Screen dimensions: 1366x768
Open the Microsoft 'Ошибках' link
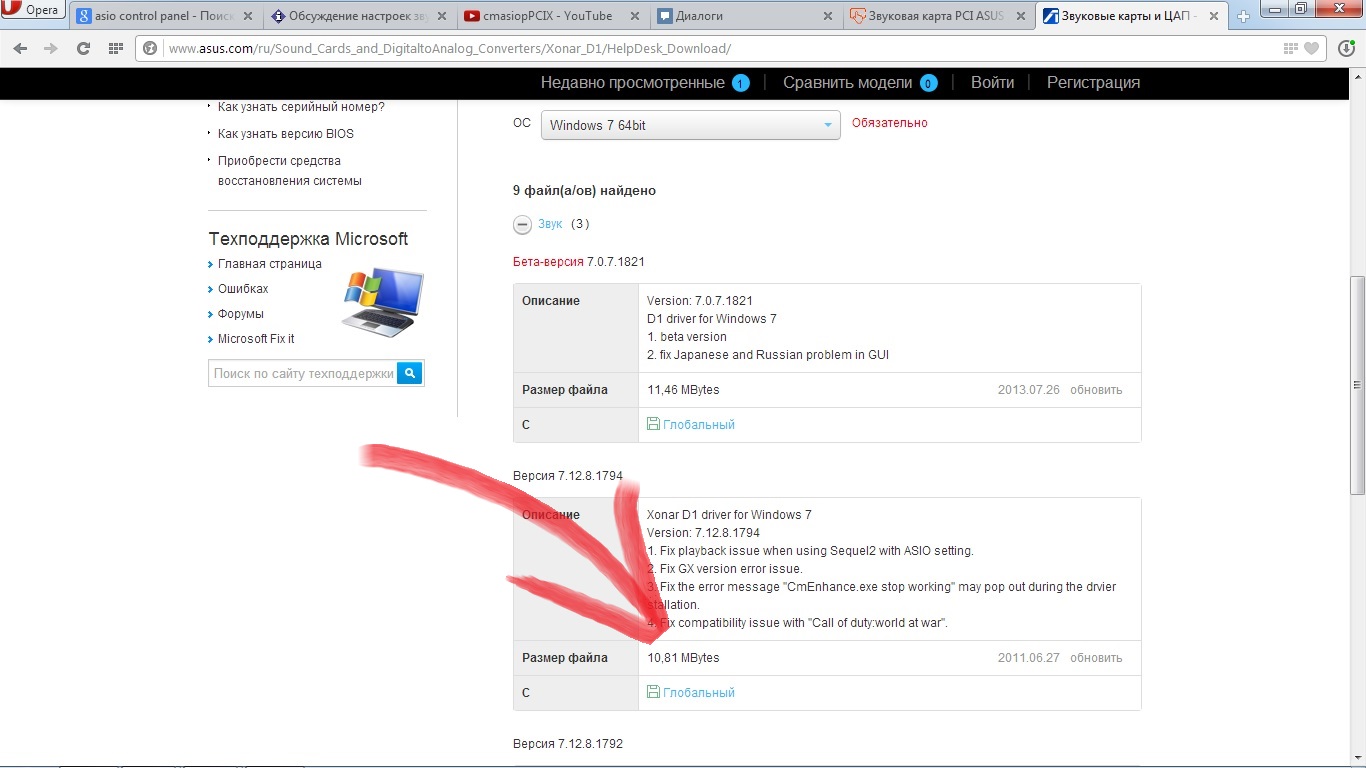(x=243, y=289)
